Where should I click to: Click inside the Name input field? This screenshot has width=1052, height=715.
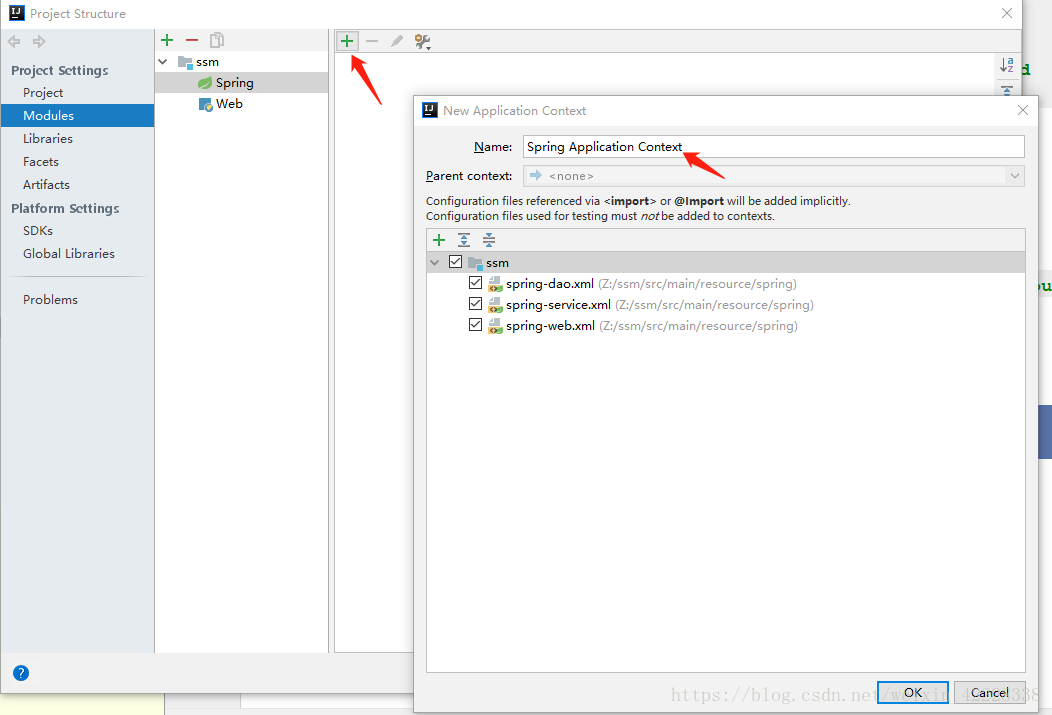(700, 146)
